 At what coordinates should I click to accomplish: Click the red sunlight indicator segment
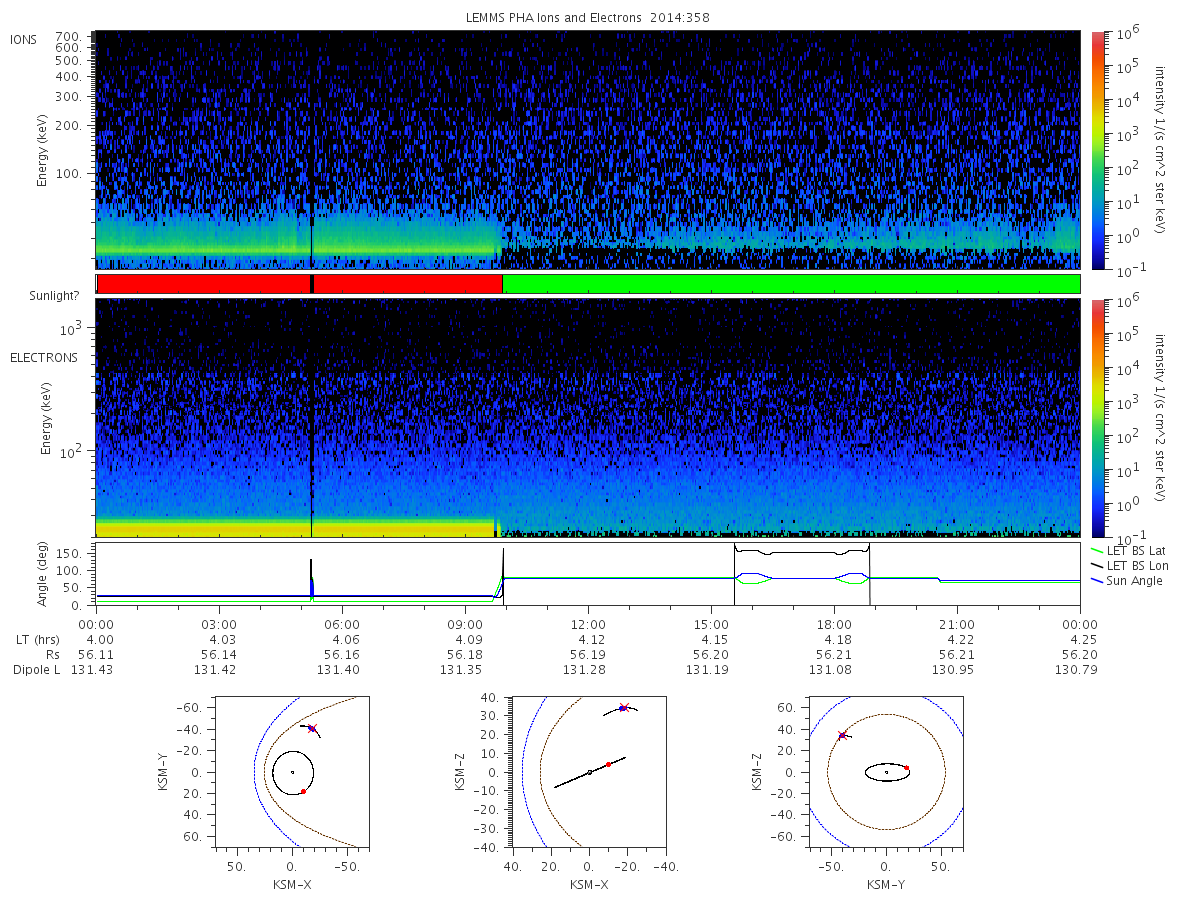coord(299,284)
